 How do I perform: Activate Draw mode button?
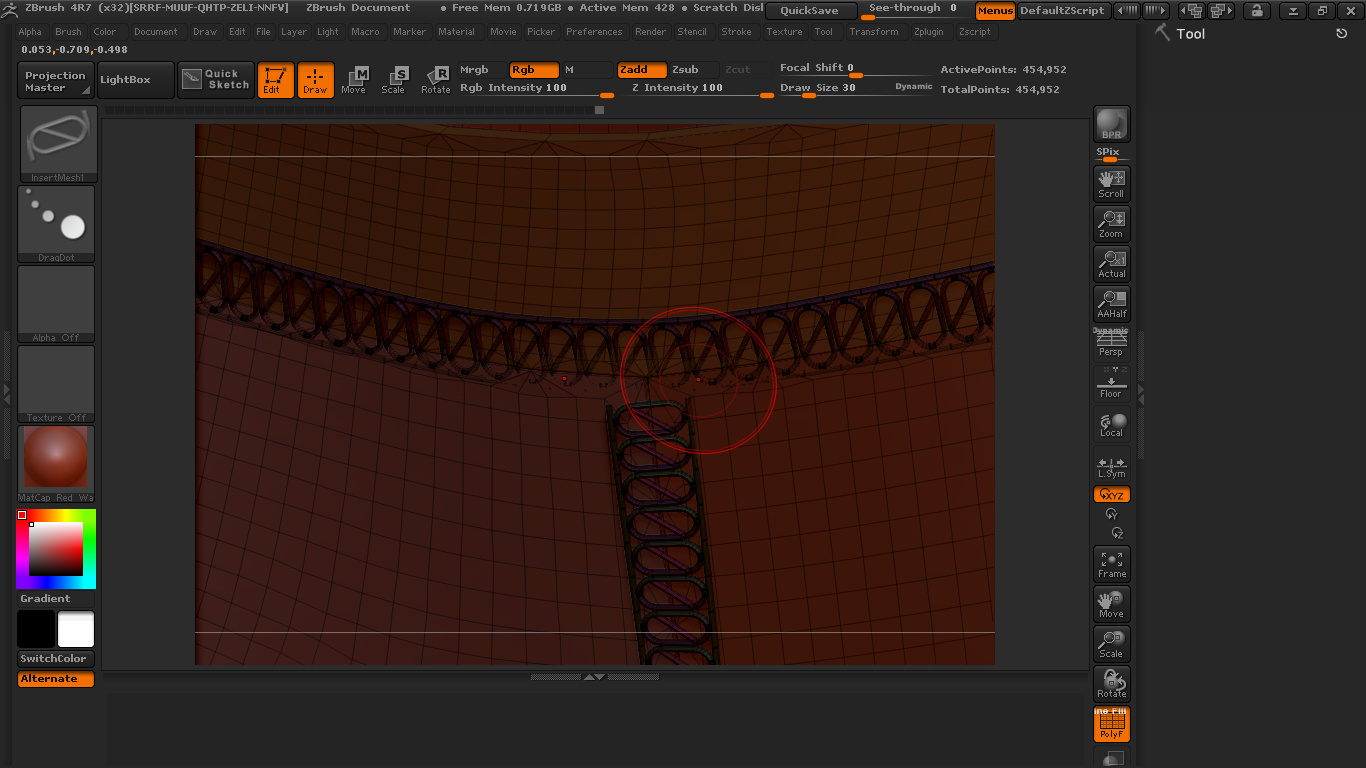point(315,80)
